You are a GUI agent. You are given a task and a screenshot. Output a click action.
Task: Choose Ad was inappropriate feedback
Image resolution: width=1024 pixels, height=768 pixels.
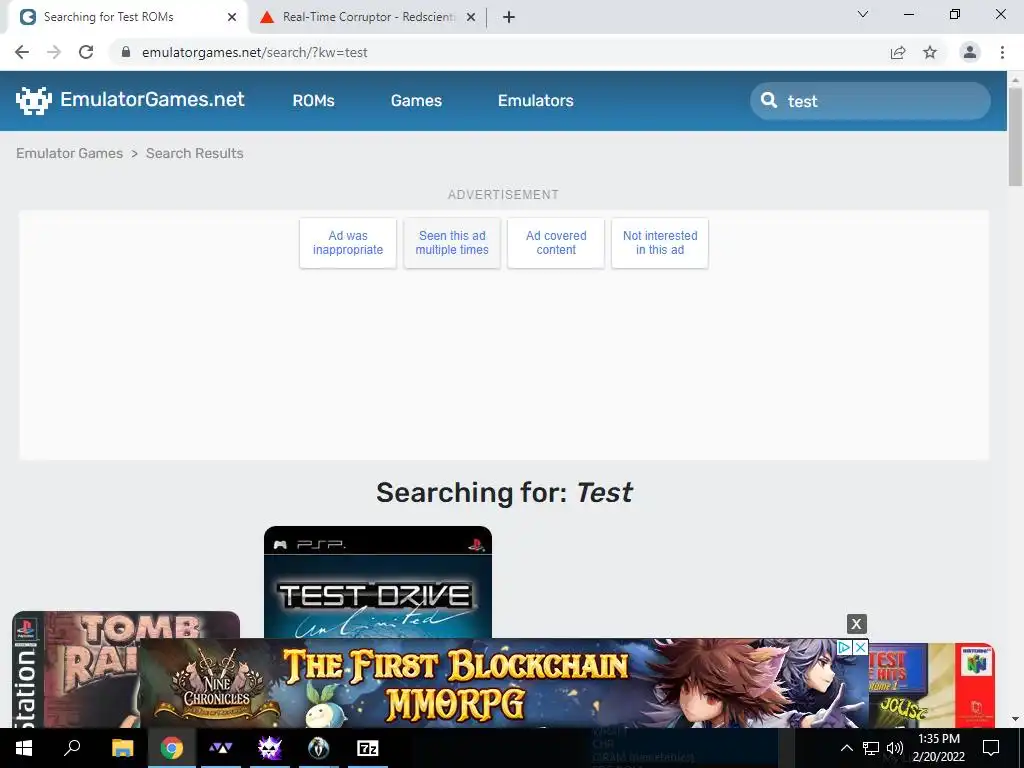click(348, 243)
